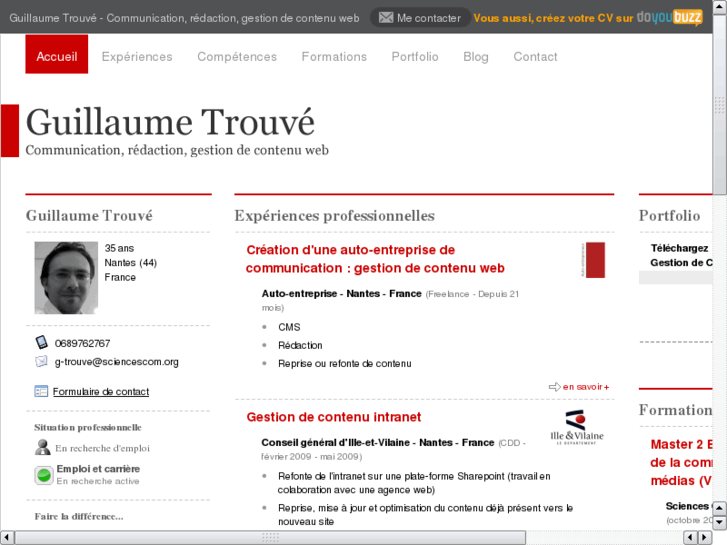Click the scroll up arrow at top of vertical scrollbar
This screenshot has height=545, width=727.
click(x=720, y=7)
